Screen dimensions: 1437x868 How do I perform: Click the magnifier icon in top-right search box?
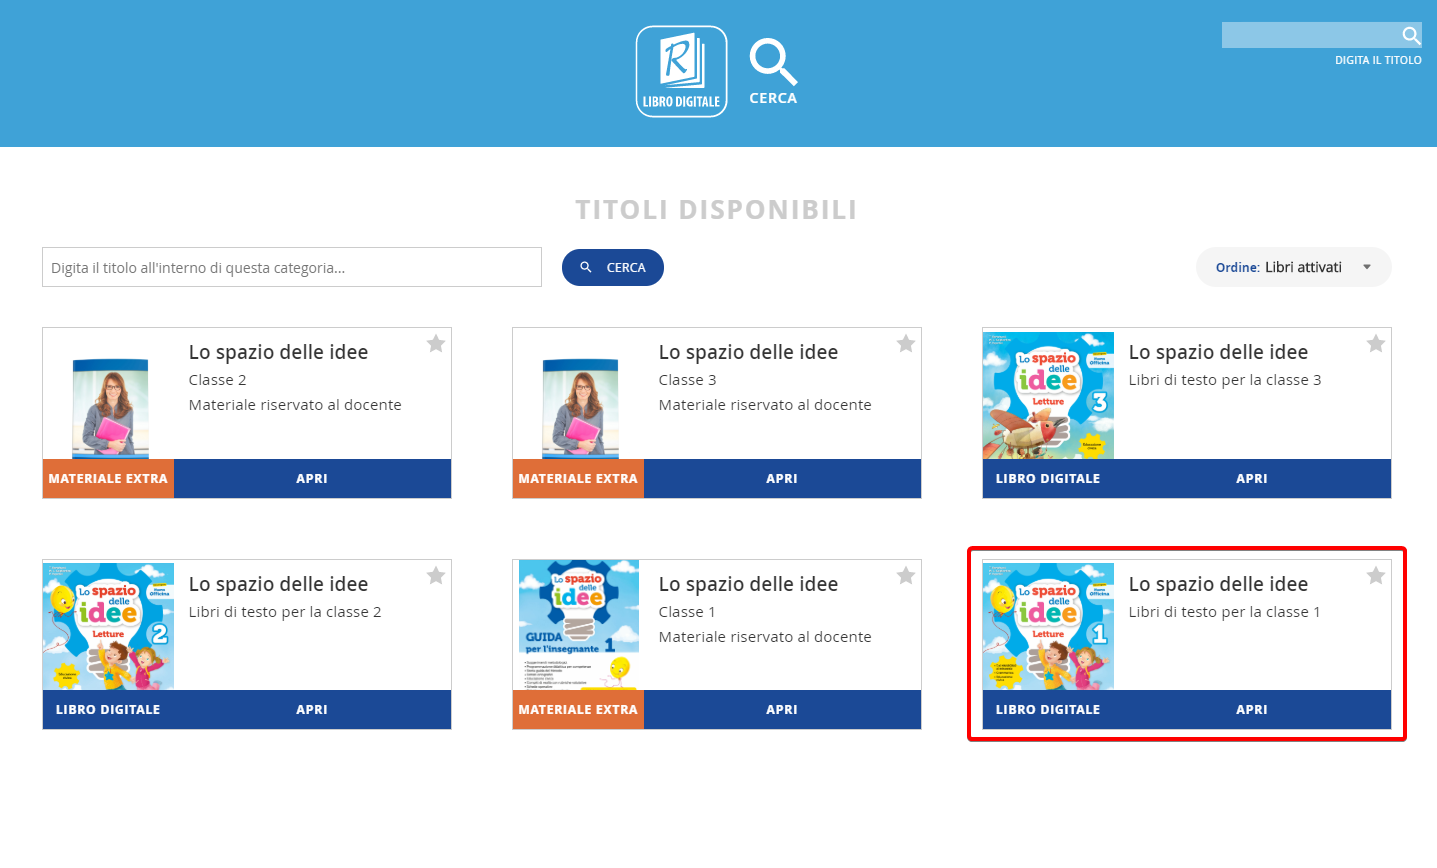(x=1410, y=36)
